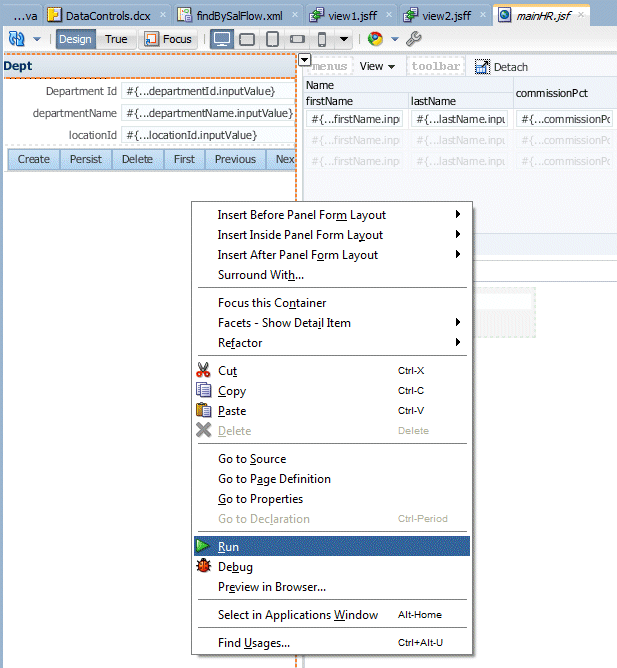
Task: Select Debug with bug icon
Action: click(332, 567)
